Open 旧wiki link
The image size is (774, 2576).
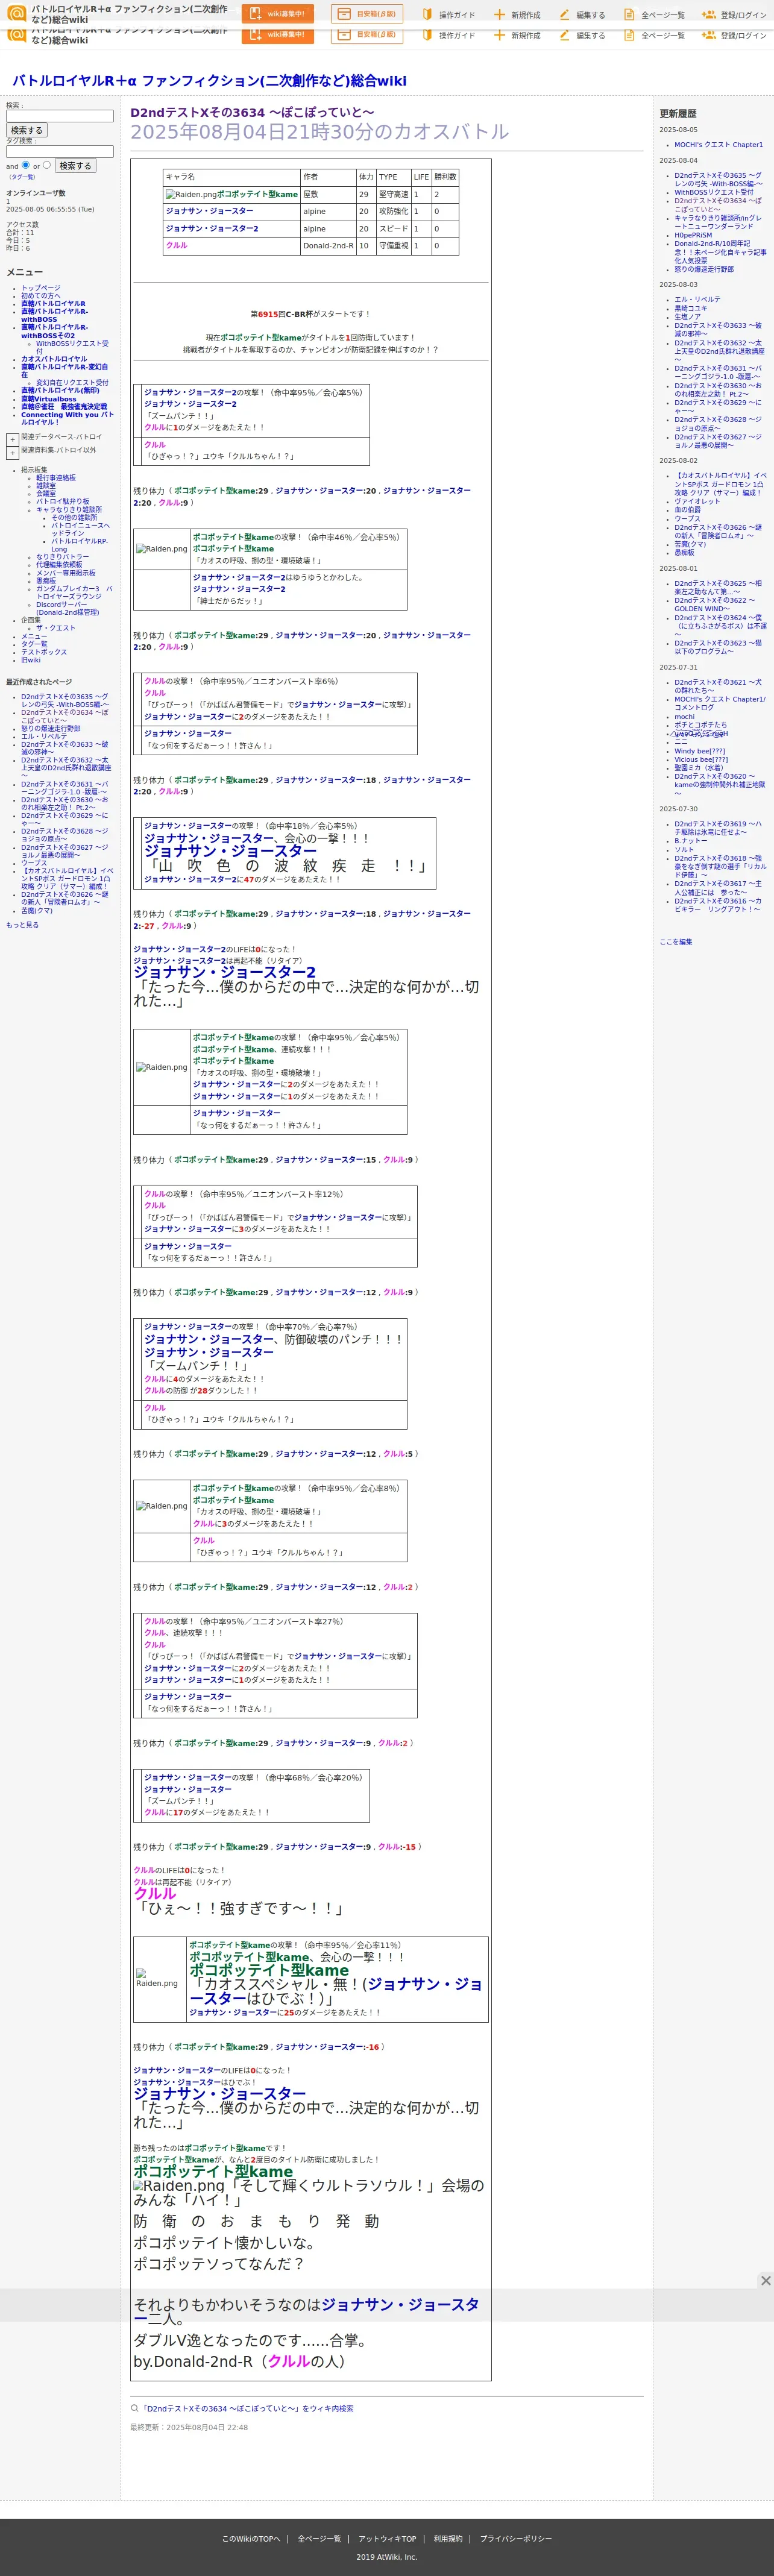31,660
